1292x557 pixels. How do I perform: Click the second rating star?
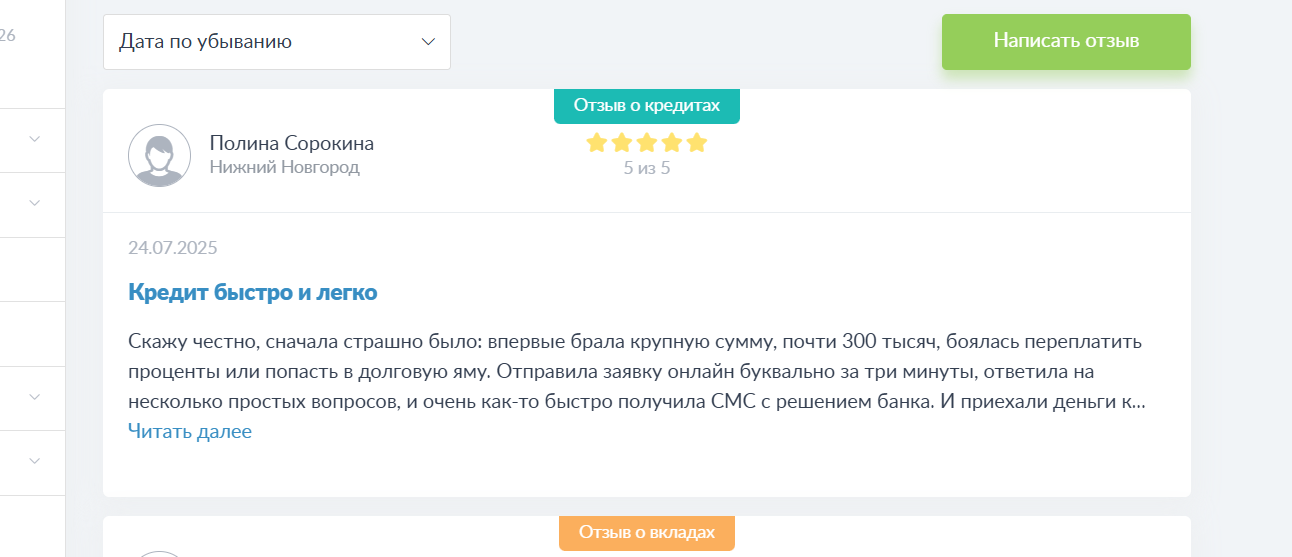tap(622, 143)
